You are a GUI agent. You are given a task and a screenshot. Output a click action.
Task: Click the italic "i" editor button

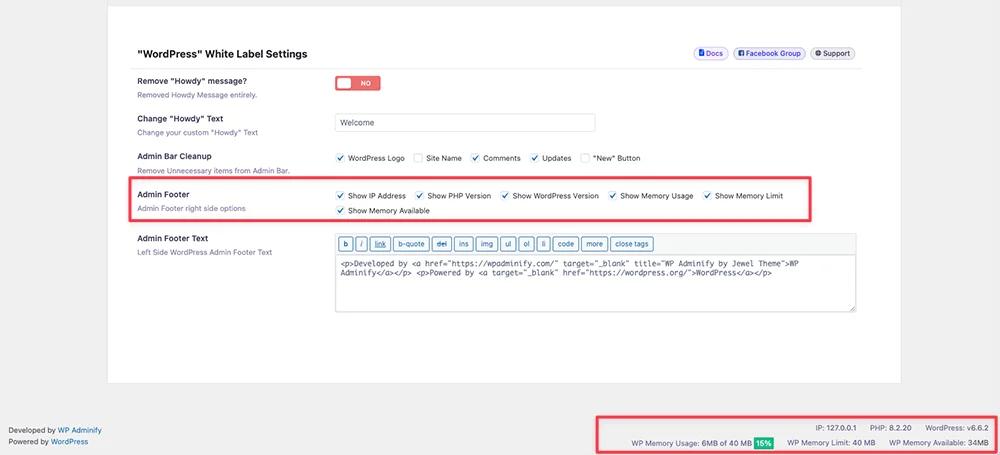[x=362, y=244]
